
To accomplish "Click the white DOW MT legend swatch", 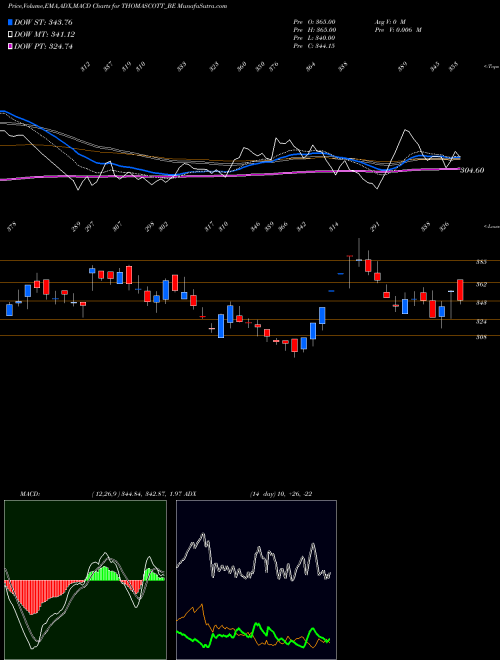I will coord(10,35).
